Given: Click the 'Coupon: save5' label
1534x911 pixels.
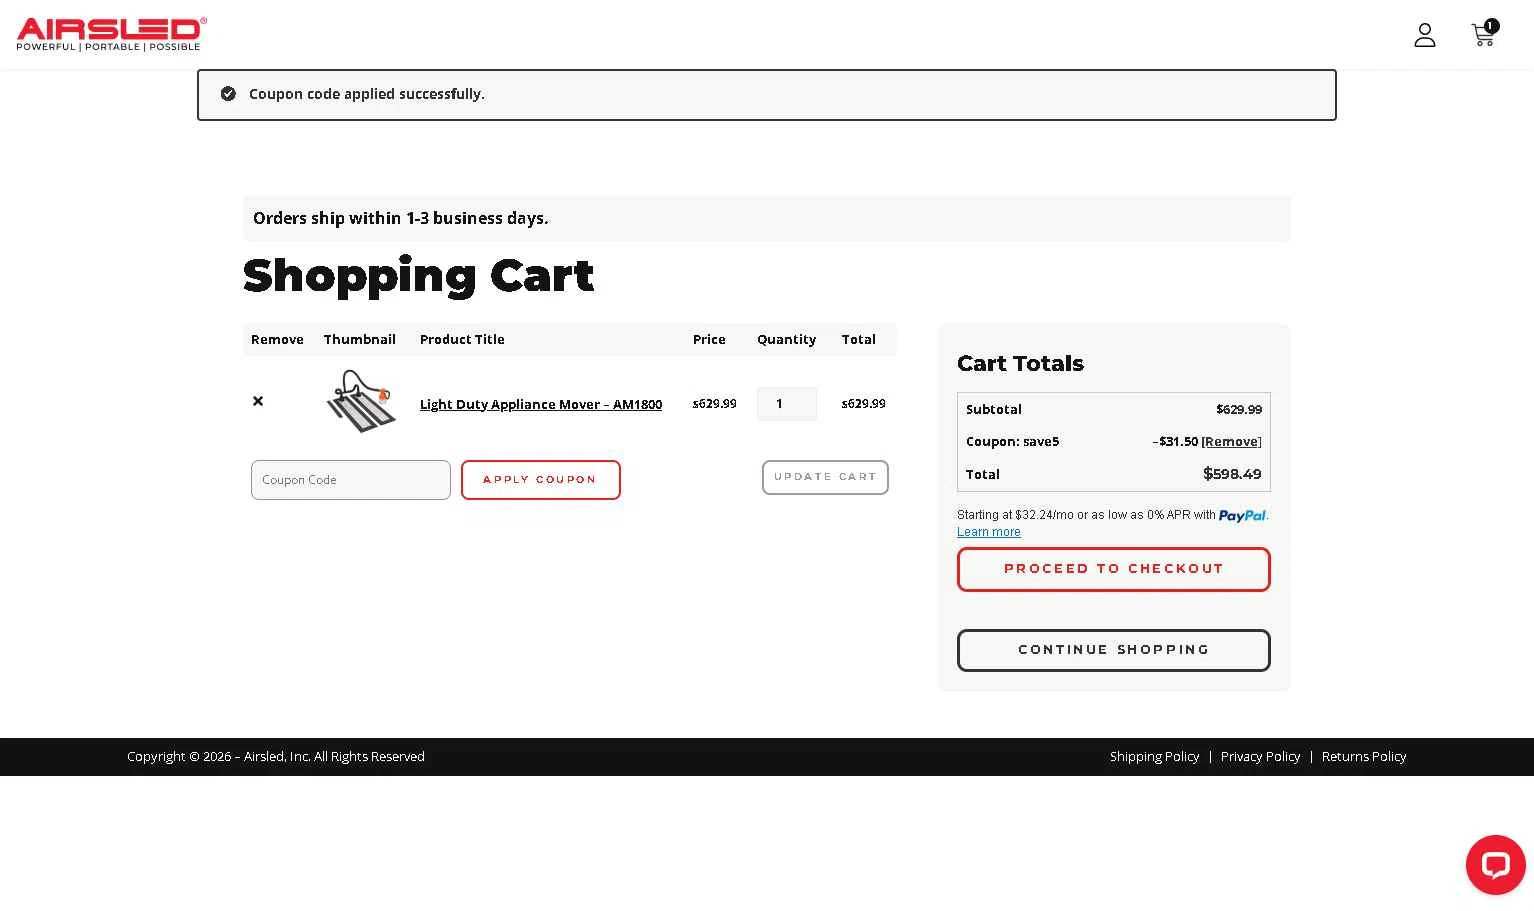Looking at the screenshot, I should coord(1012,441).
